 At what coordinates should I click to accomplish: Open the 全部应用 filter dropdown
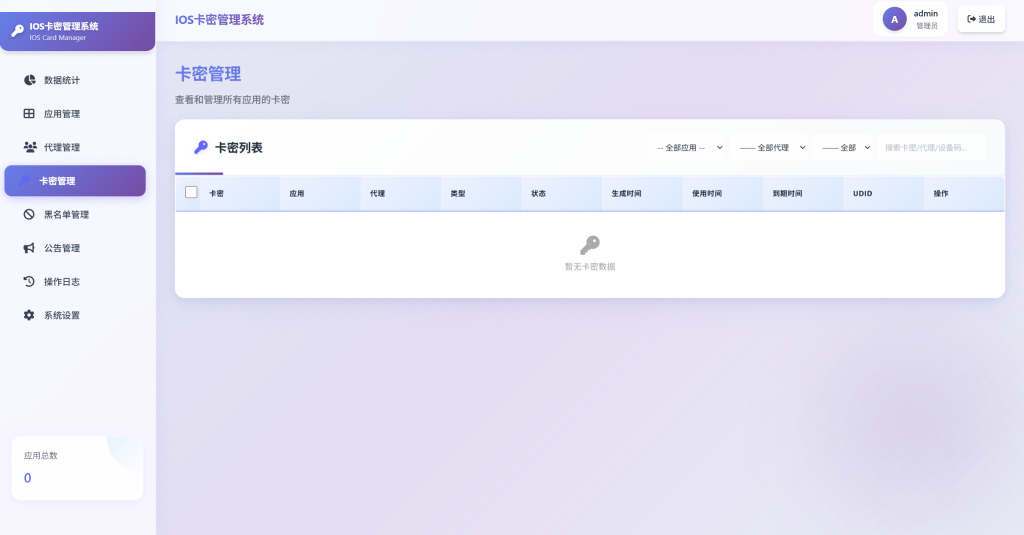(687, 148)
